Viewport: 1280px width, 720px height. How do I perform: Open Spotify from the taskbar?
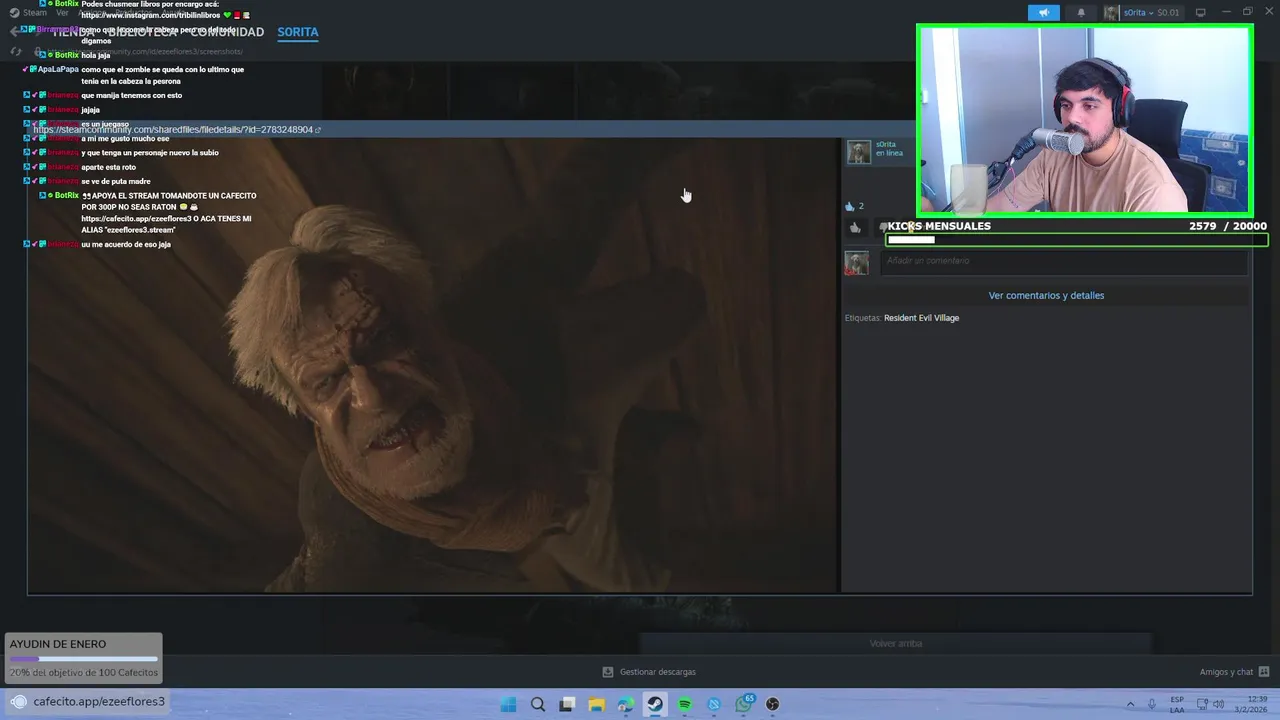tap(684, 704)
